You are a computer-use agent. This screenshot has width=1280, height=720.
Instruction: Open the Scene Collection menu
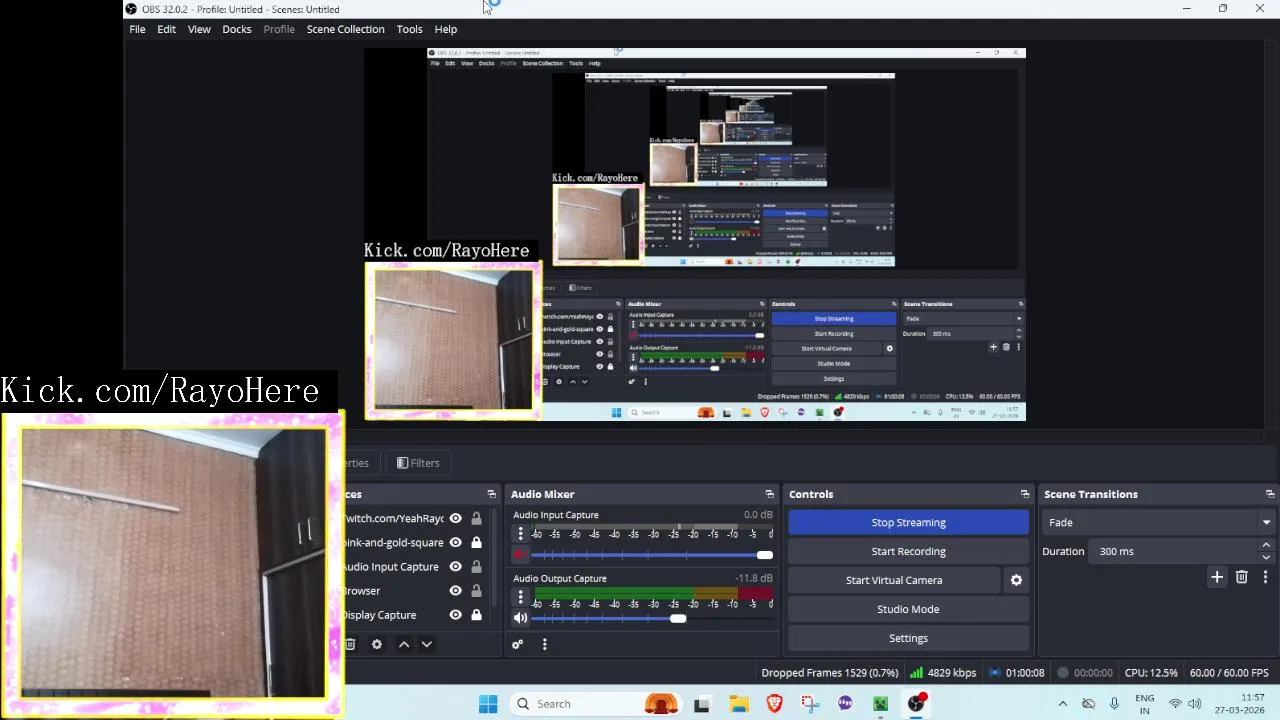click(345, 29)
